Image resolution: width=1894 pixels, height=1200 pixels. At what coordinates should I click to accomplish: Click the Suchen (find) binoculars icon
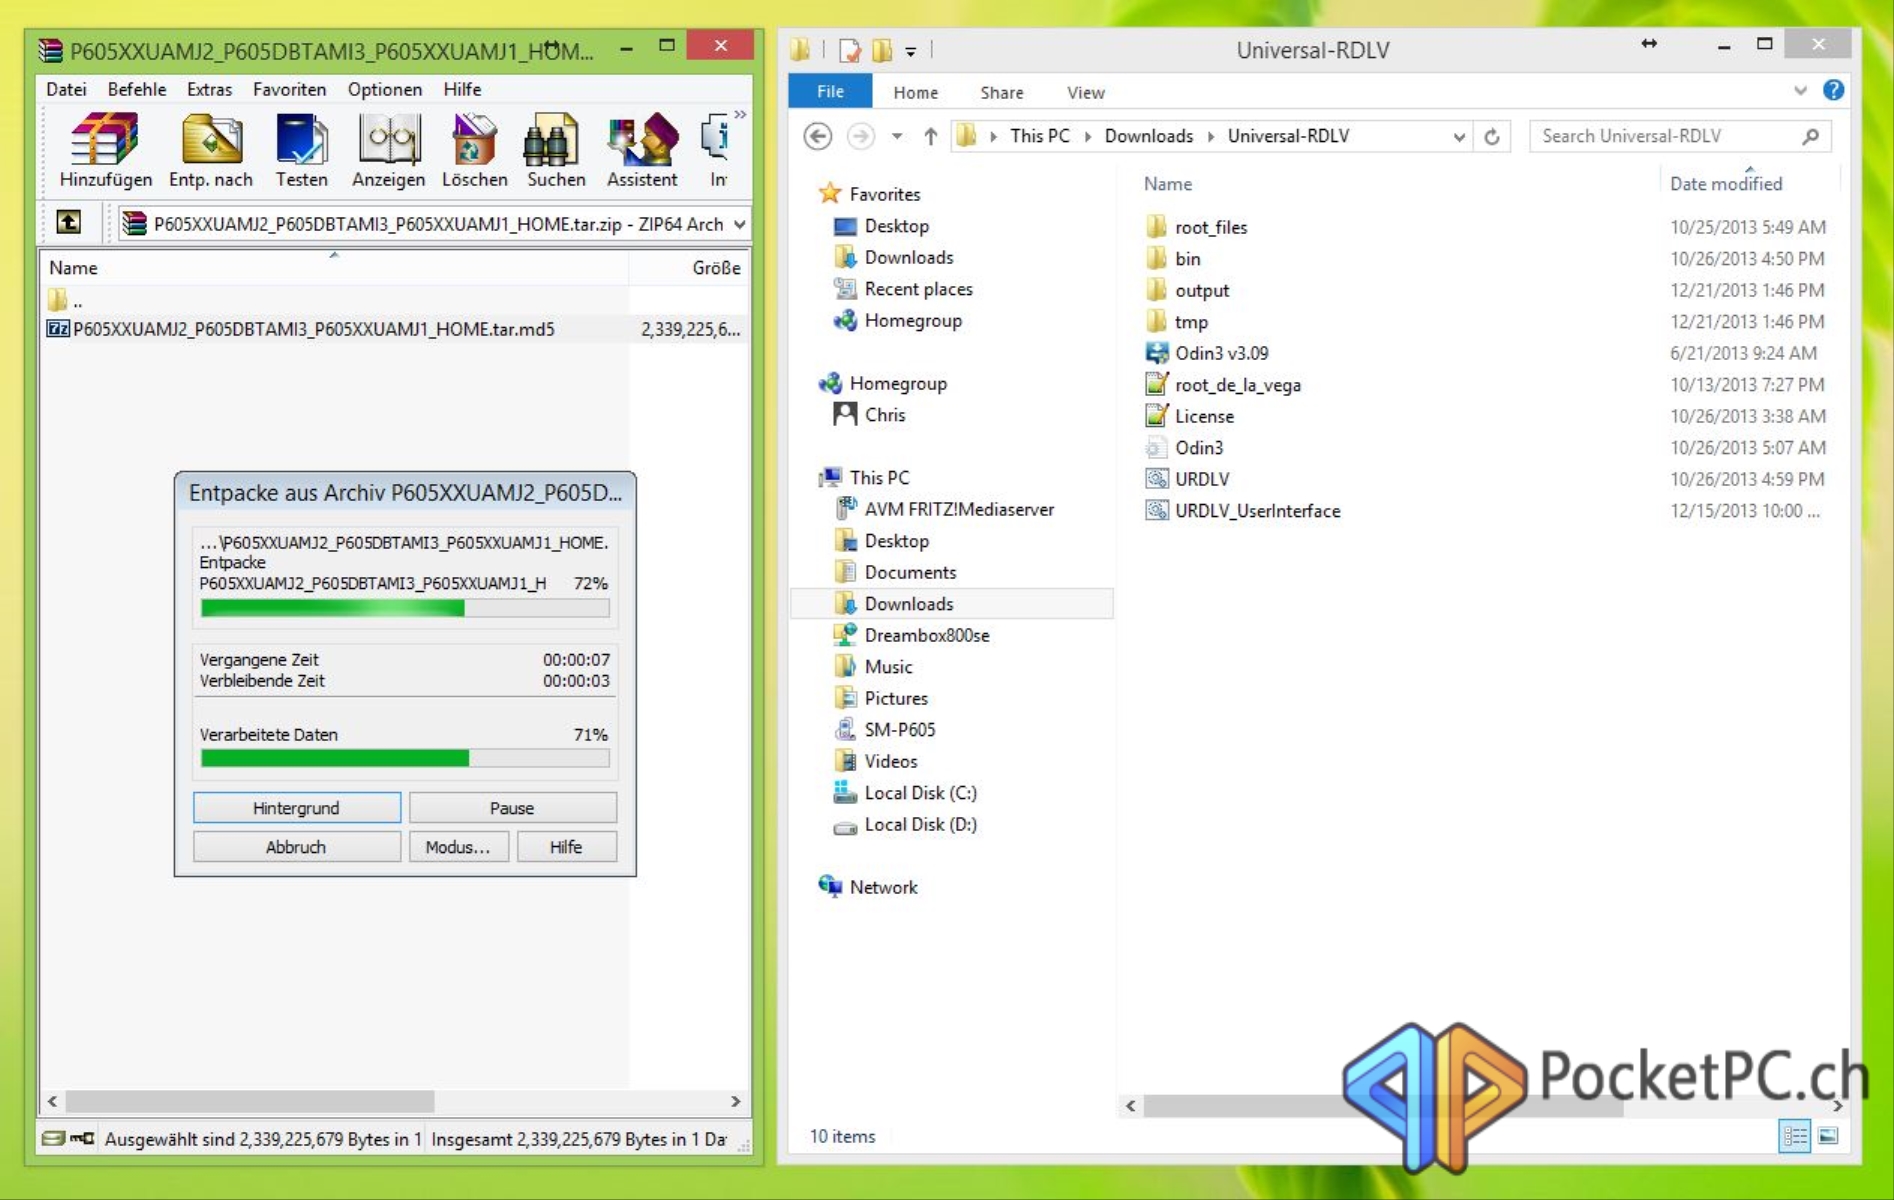(556, 150)
